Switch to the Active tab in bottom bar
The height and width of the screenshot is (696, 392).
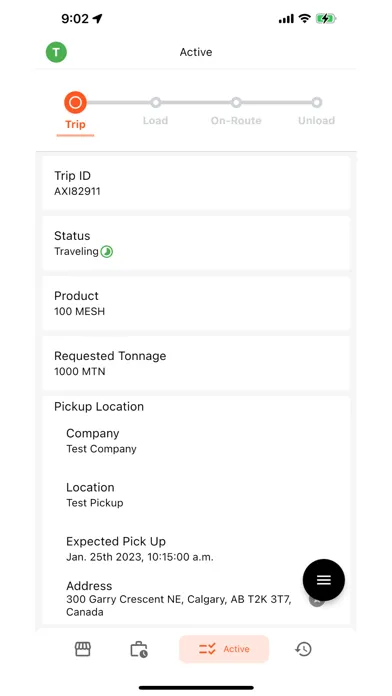pos(224,649)
